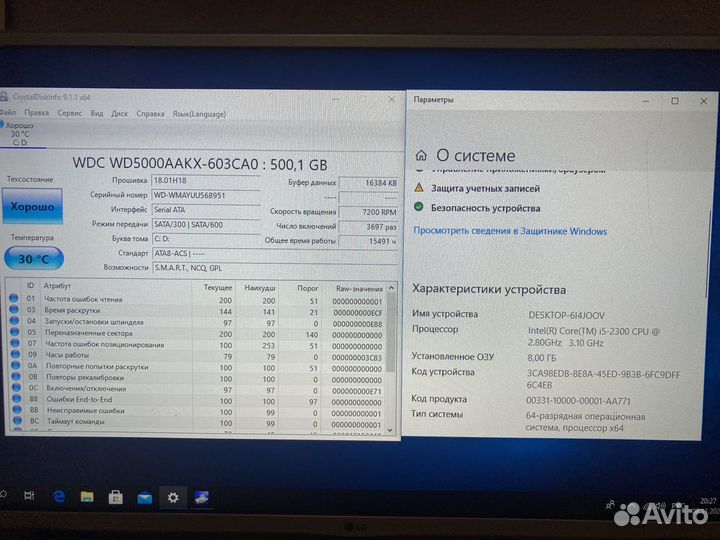
Task: Select the Таймаут команды row
Action: click(197, 422)
